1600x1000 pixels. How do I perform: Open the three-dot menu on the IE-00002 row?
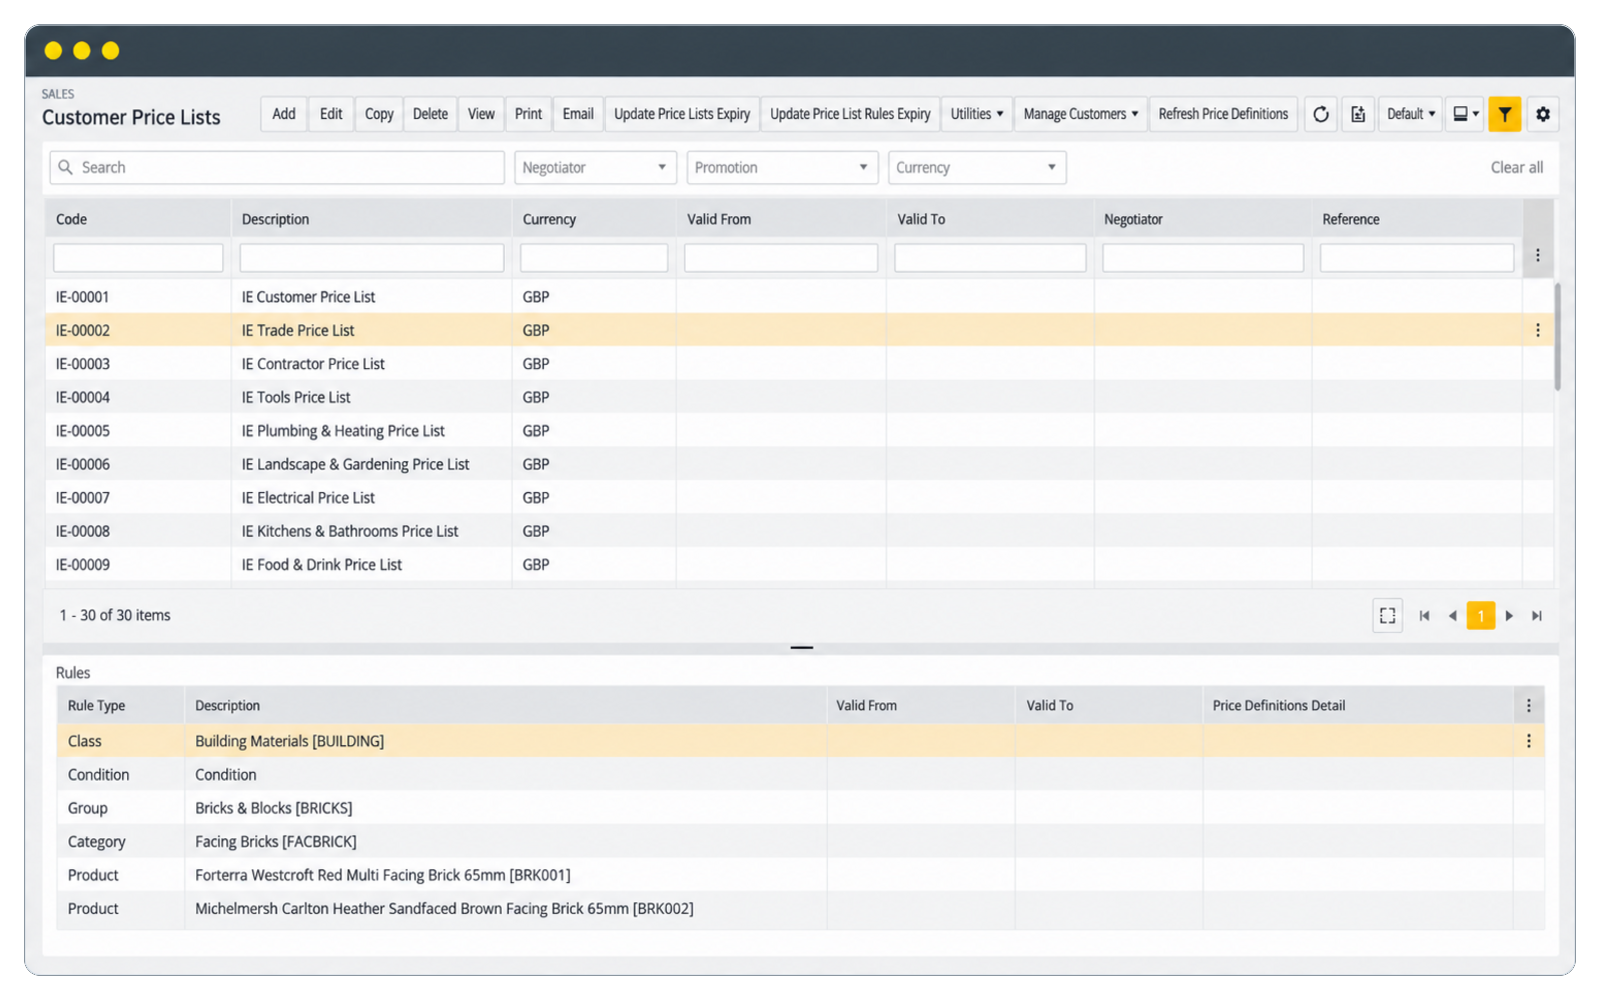pos(1538,330)
